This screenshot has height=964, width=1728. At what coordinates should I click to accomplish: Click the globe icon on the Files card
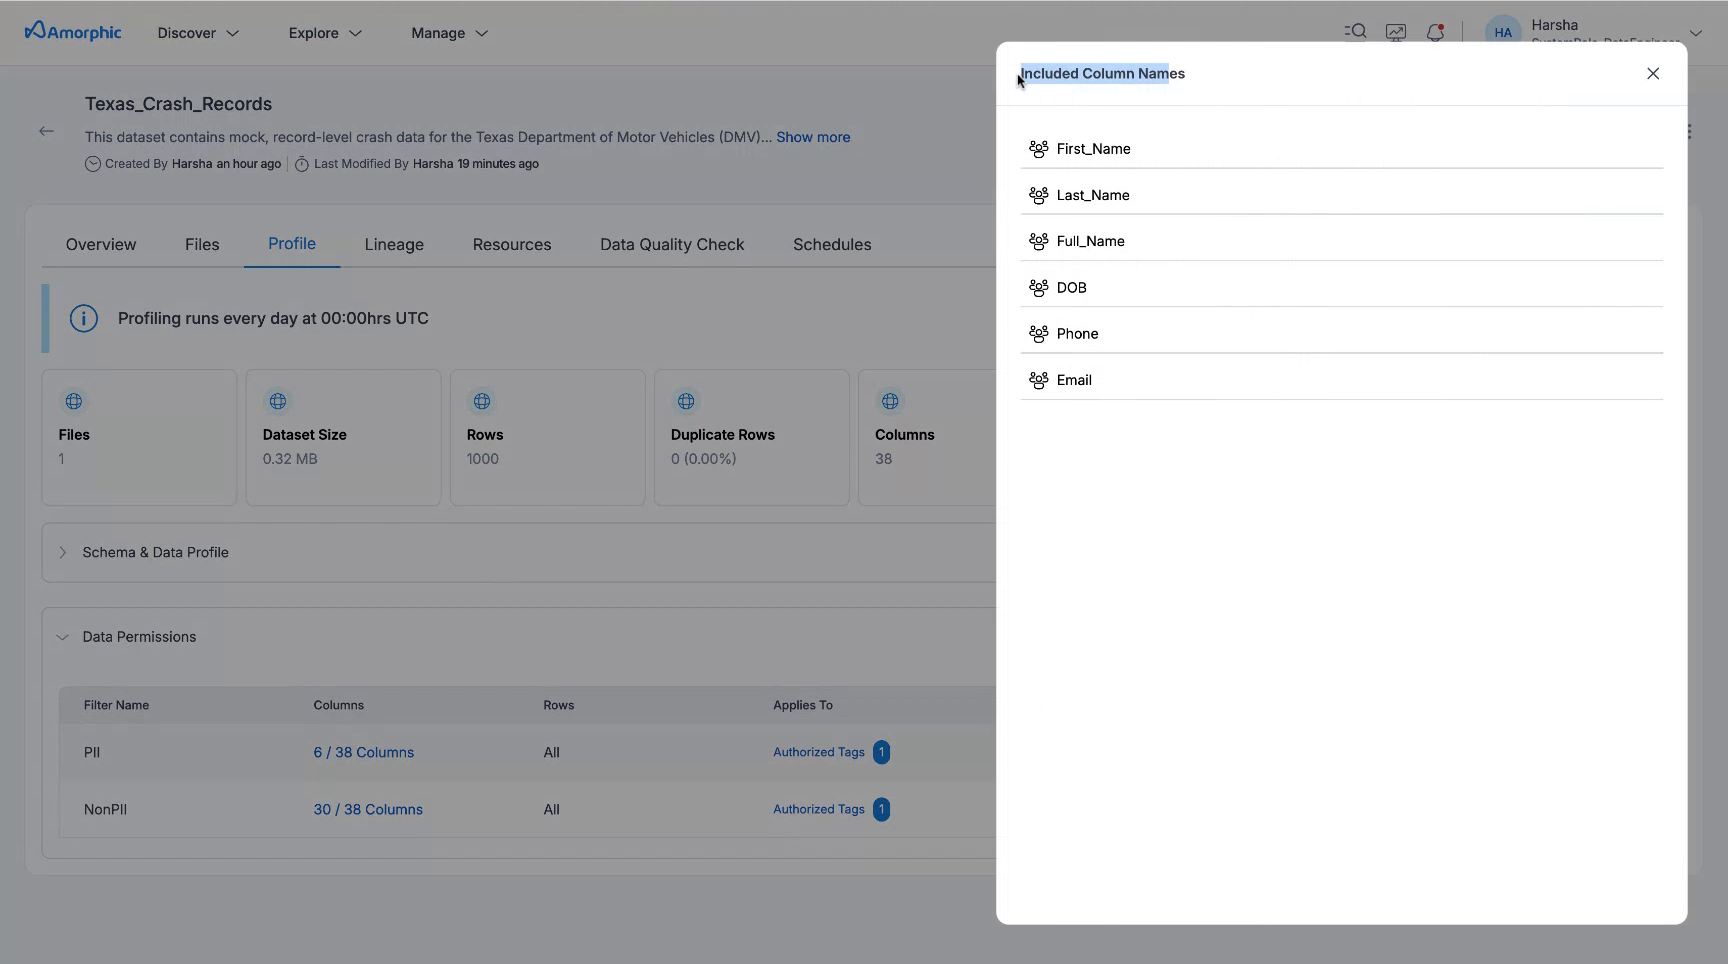73,401
